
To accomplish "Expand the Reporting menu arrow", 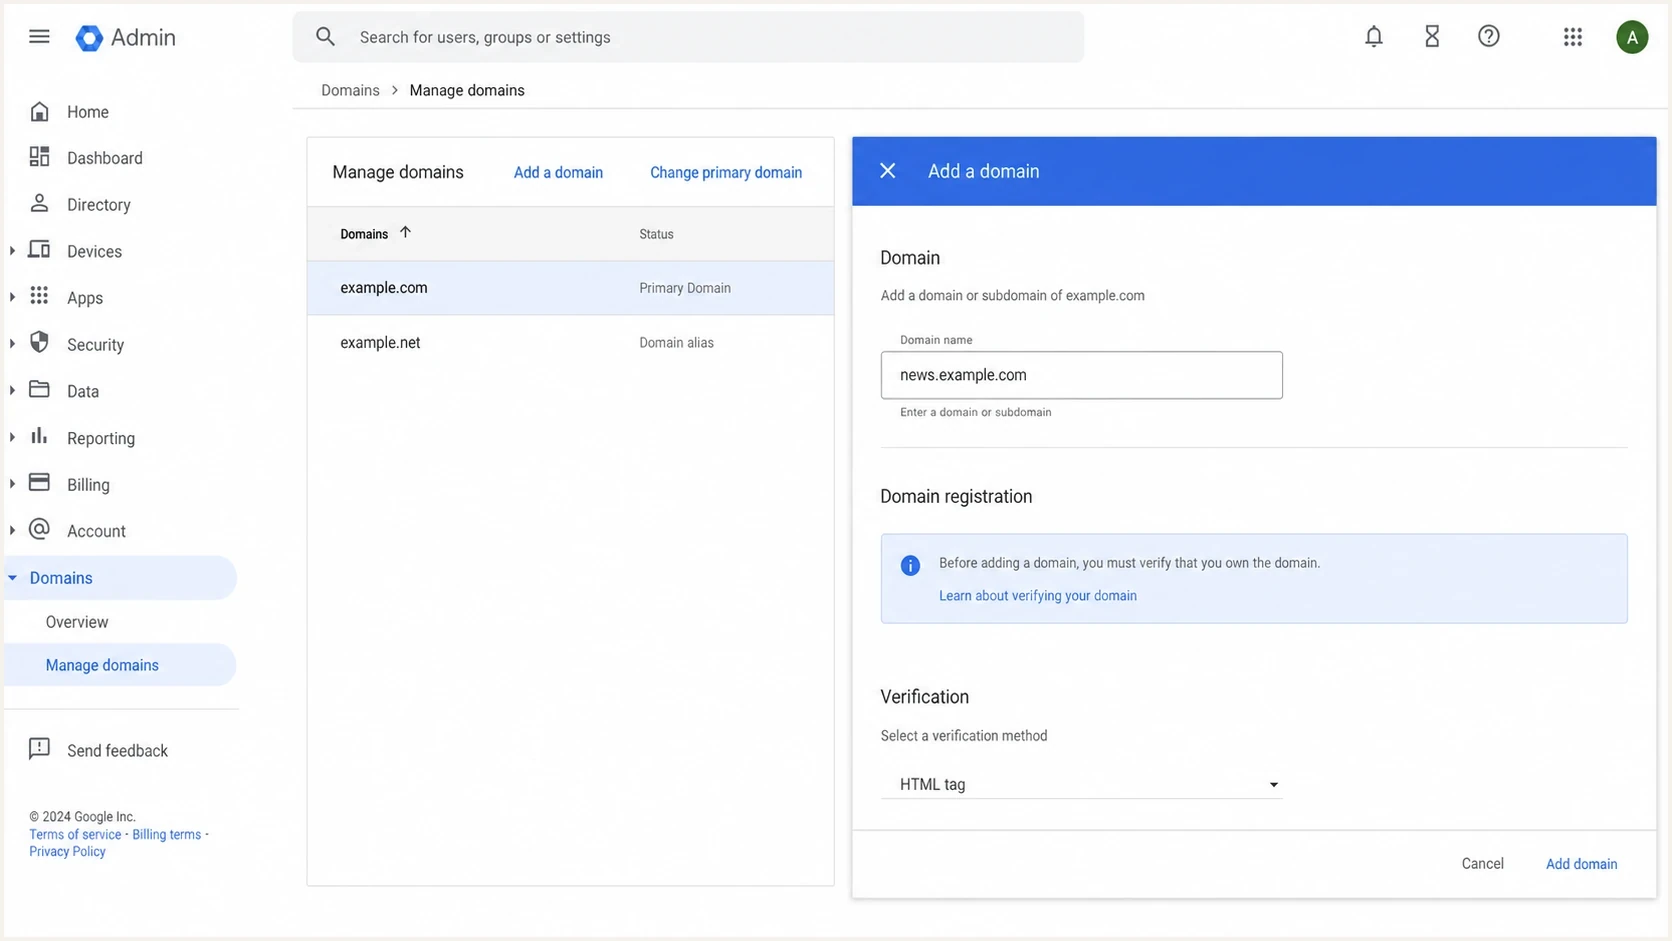I will [x=12, y=437].
